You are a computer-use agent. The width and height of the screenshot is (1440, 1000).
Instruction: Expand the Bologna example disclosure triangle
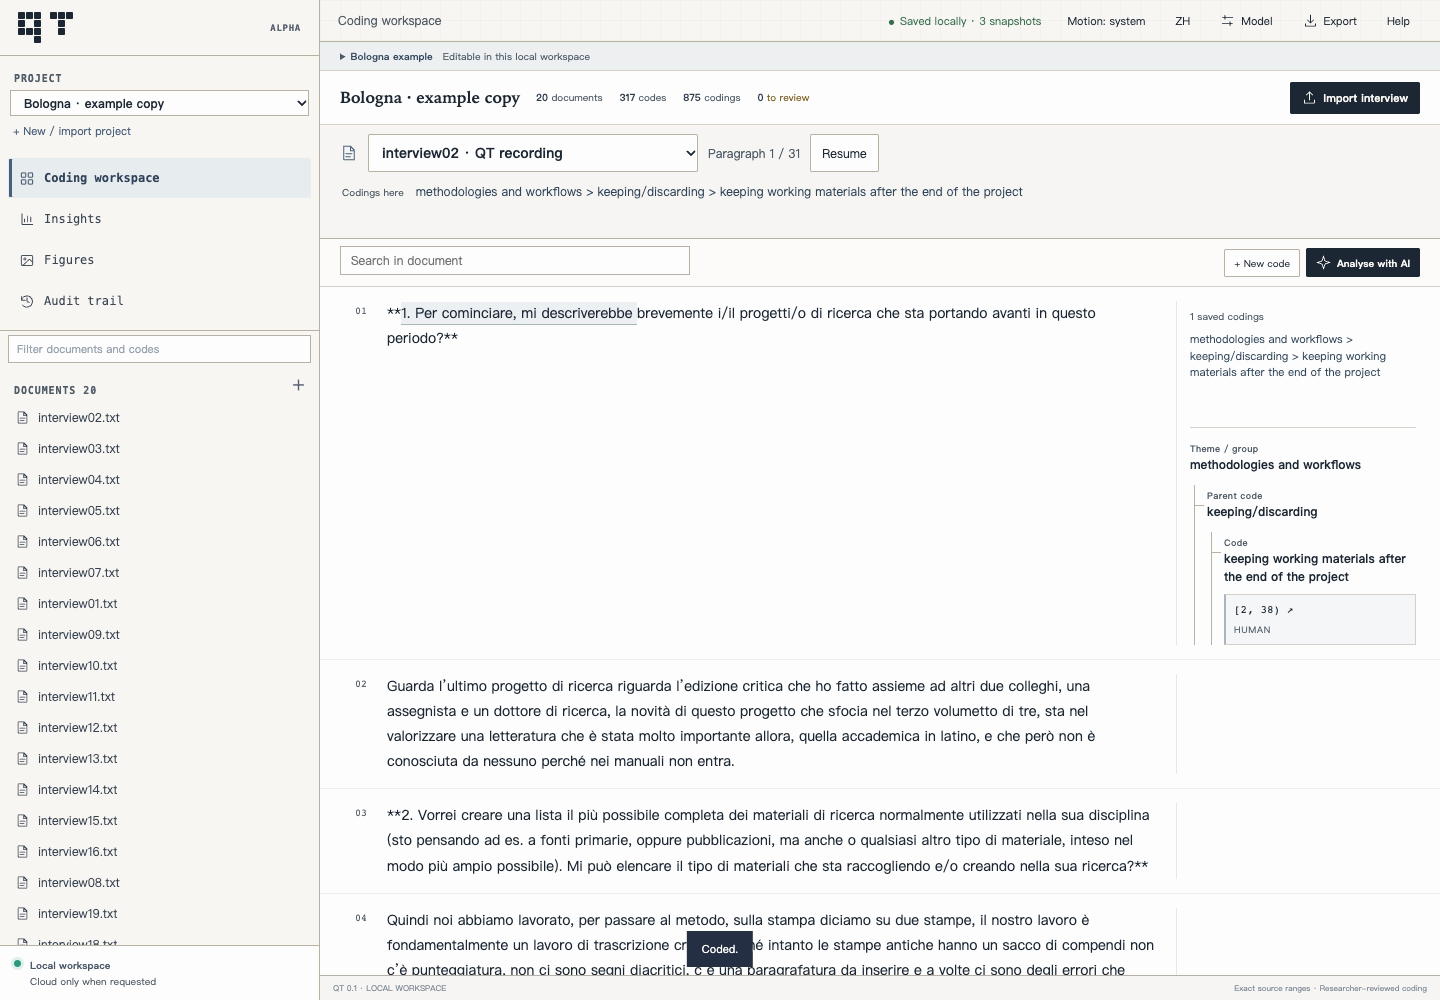[342, 57]
